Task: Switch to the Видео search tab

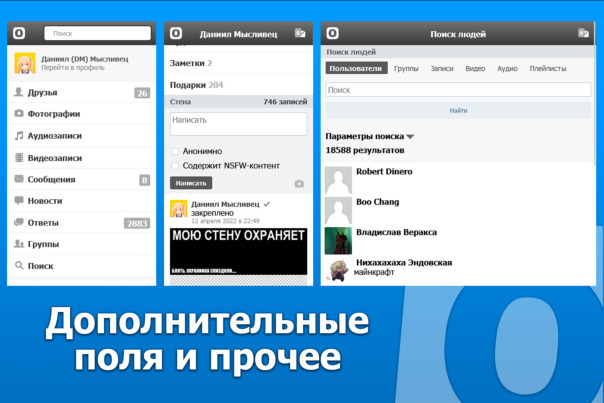Action: [x=475, y=69]
